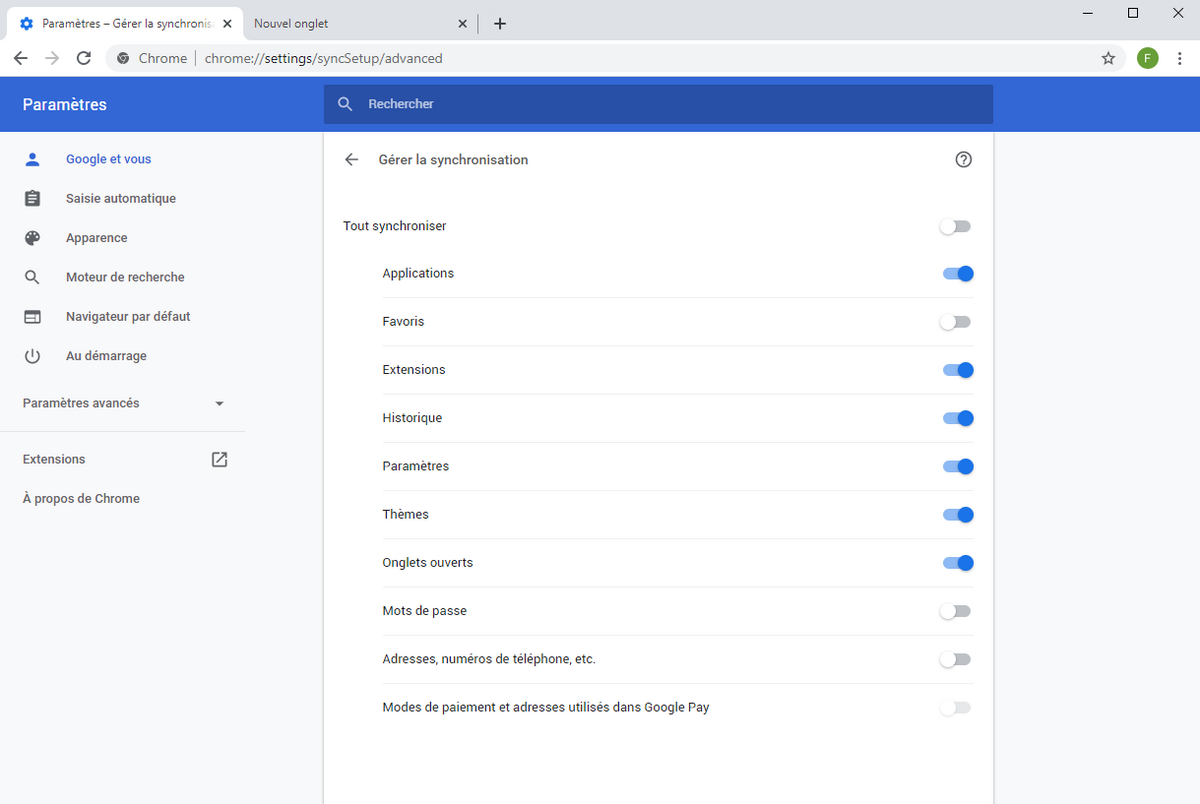The height and width of the screenshot is (804, 1200).
Task: Click the Paramètres header title
Action: tap(64, 104)
